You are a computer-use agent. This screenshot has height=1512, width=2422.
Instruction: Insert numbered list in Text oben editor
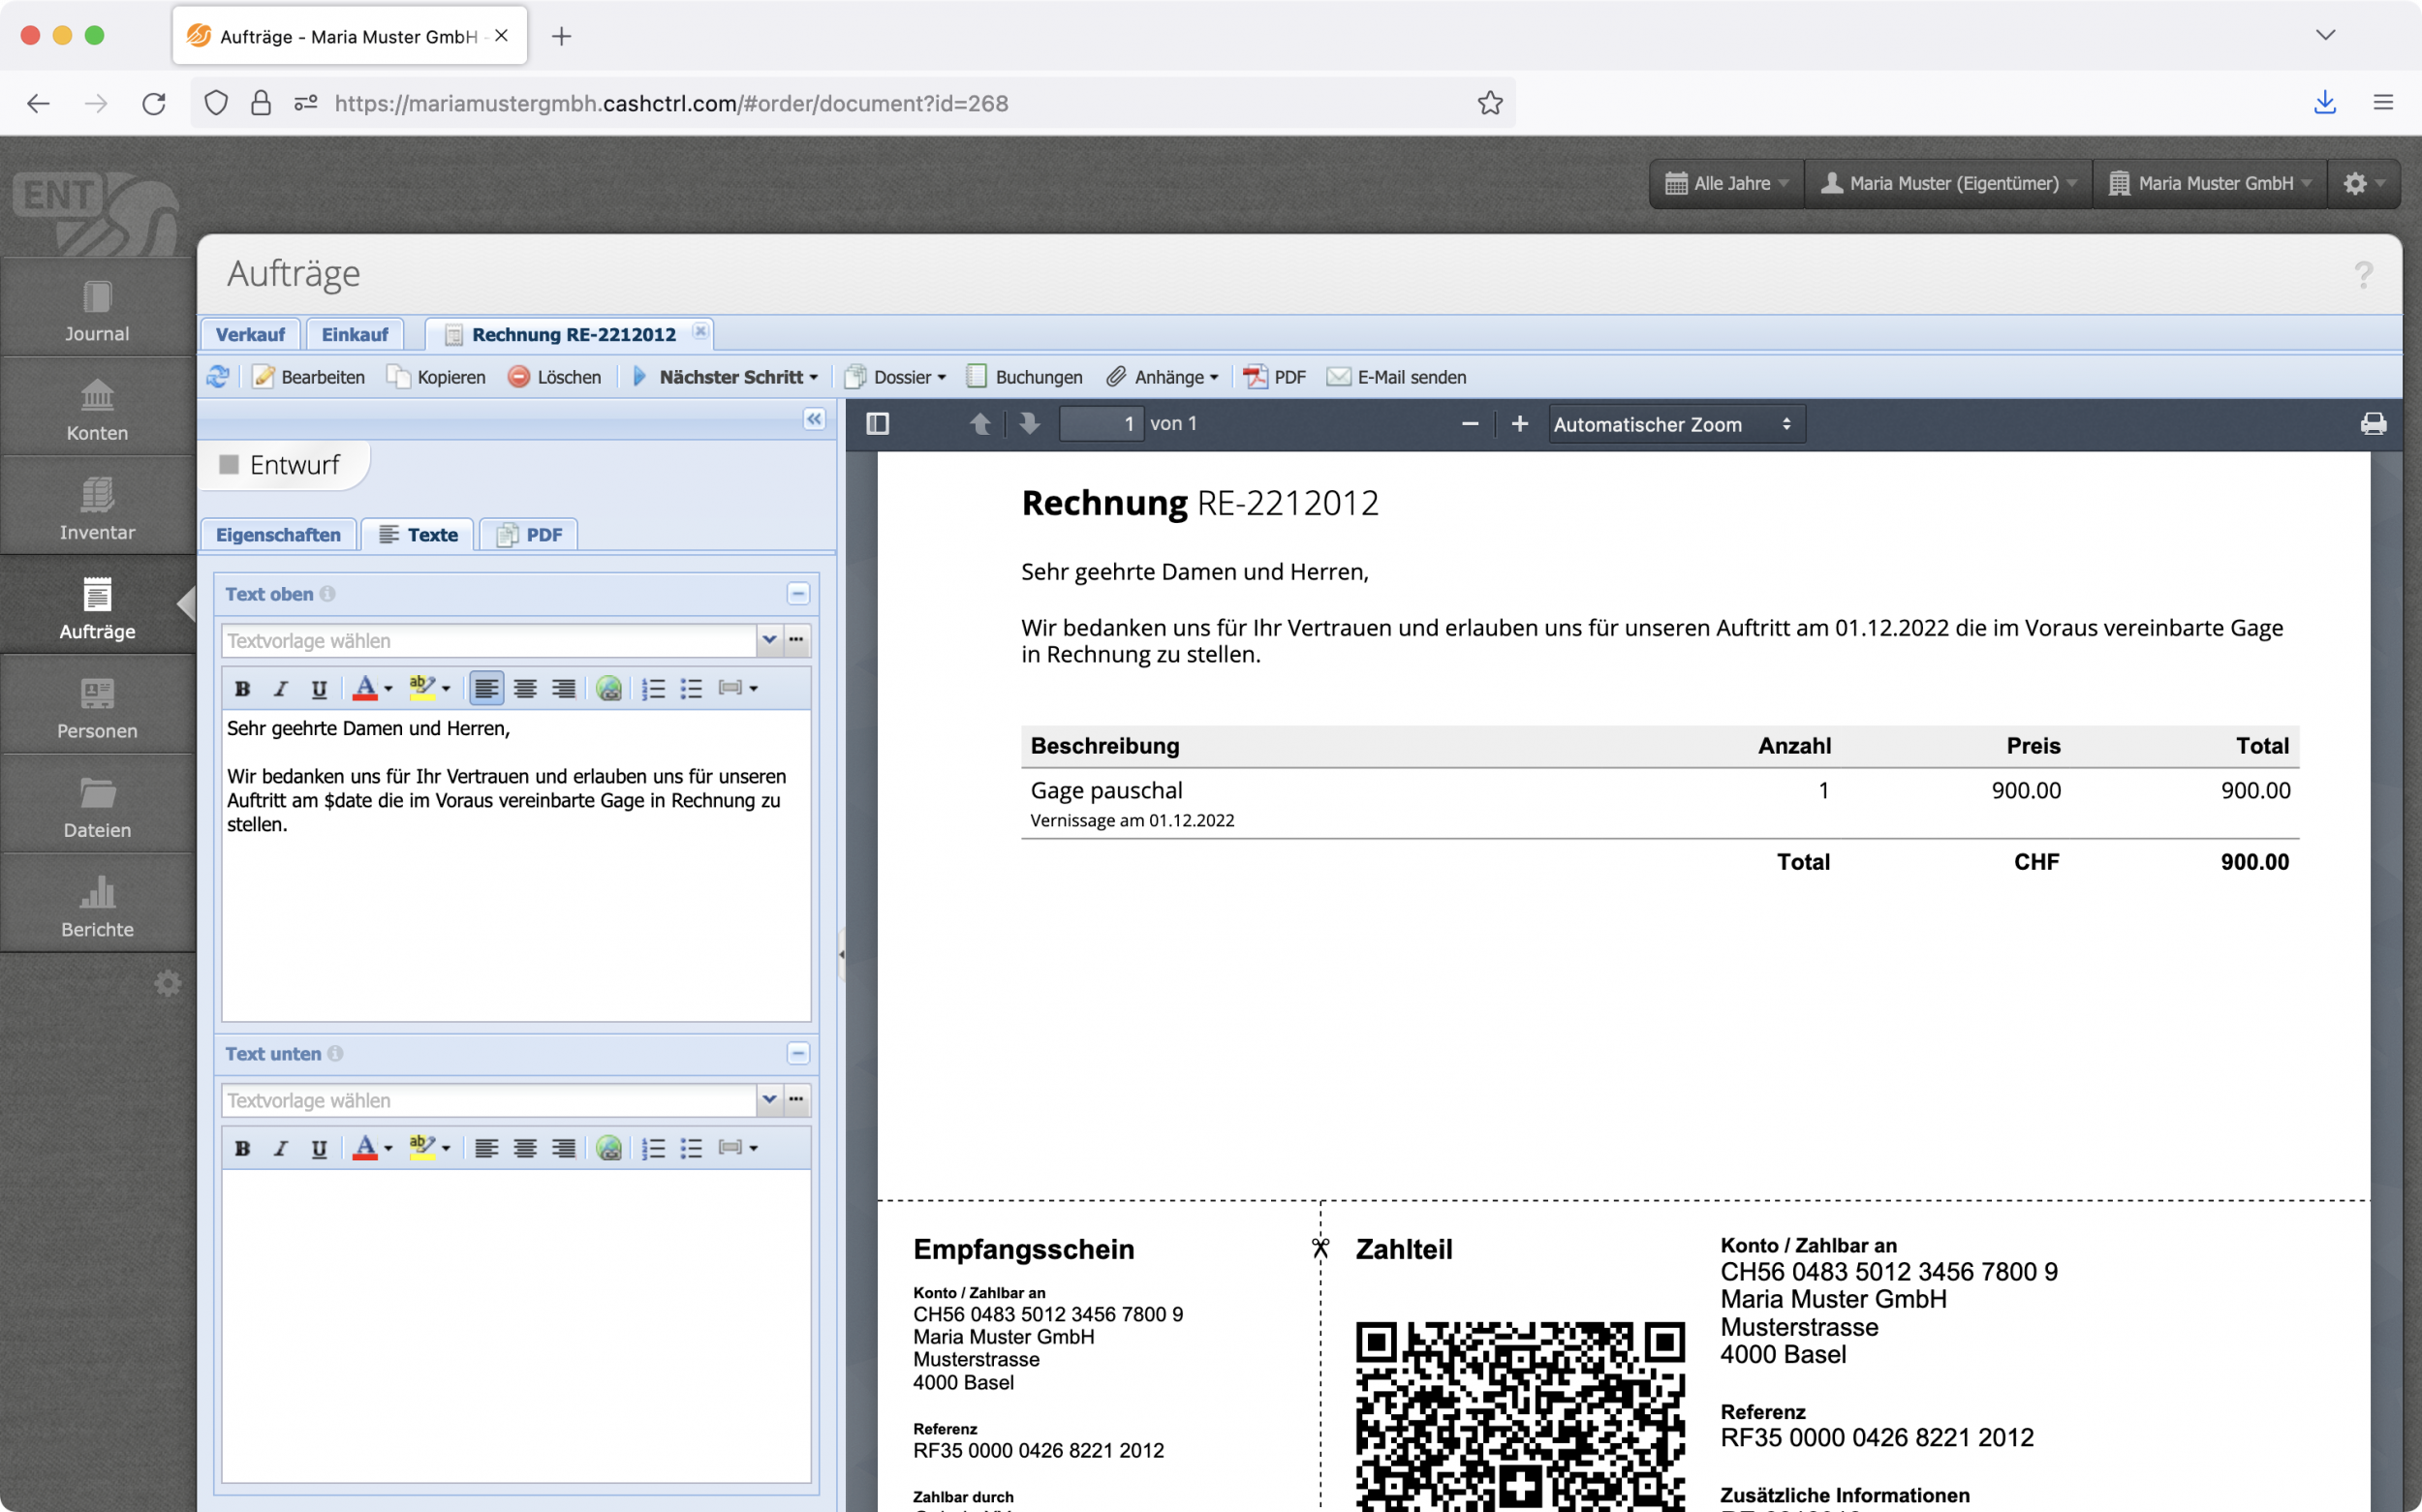click(x=653, y=688)
